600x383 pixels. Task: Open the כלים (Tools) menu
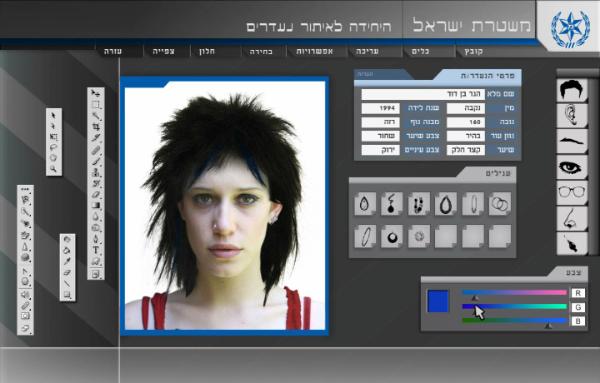[x=421, y=51]
